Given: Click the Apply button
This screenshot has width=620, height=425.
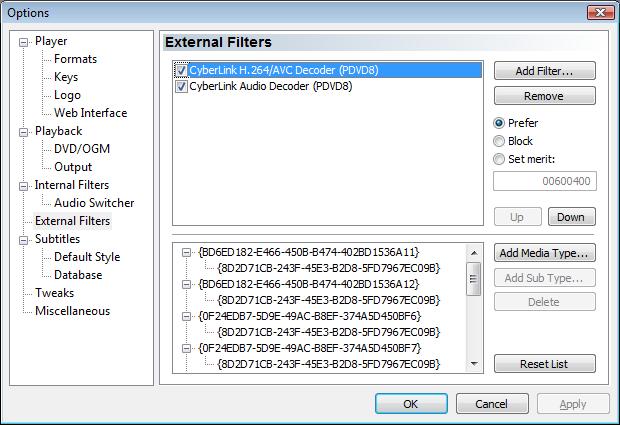Looking at the screenshot, I should click(x=573, y=404).
